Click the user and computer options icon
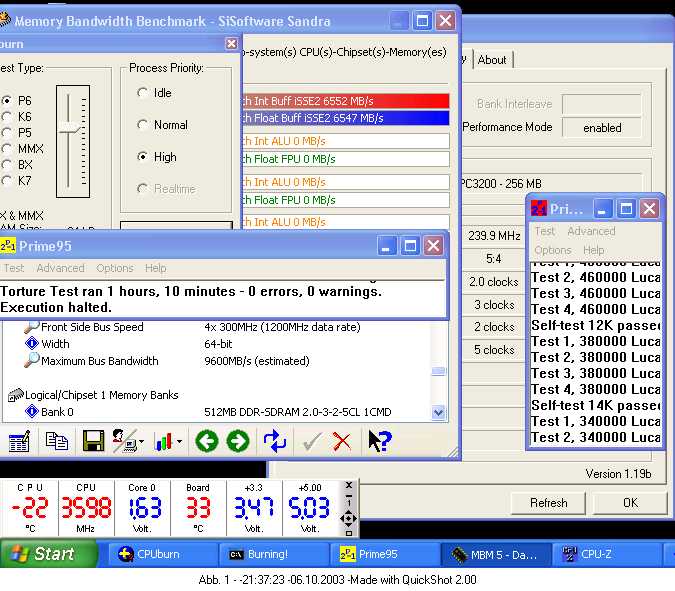This screenshot has height=591, width=675. pyautogui.click(x=124, y=441)
